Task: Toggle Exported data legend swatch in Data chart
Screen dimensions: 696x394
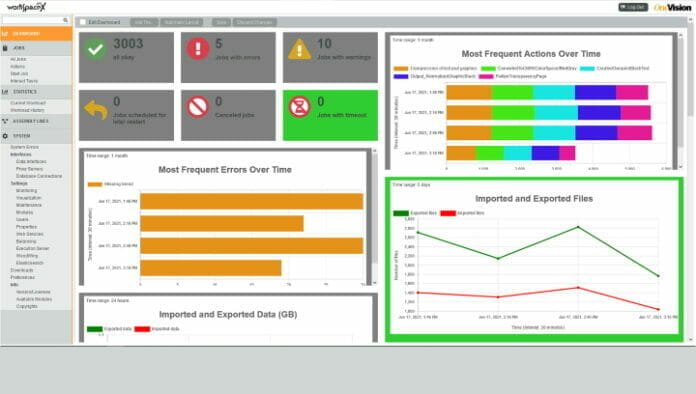Action: coord(95,329)
